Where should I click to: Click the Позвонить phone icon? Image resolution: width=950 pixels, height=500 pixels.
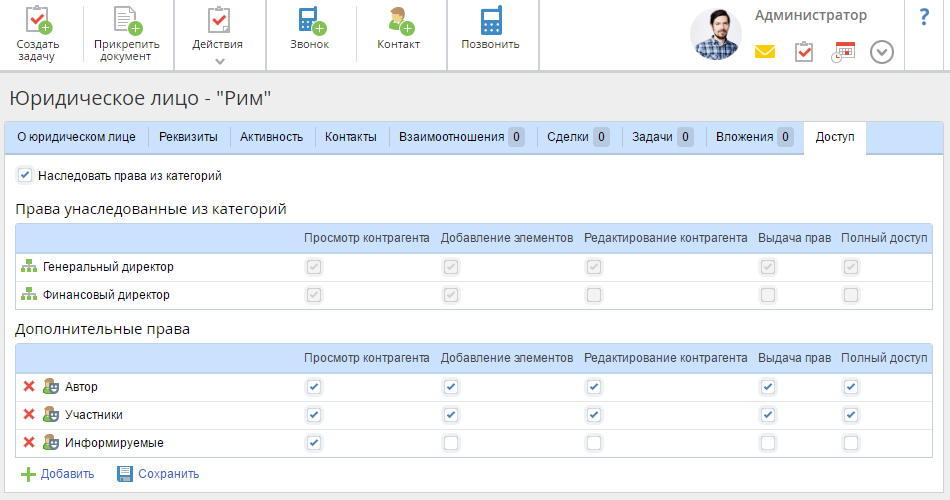tap(490, 21)
